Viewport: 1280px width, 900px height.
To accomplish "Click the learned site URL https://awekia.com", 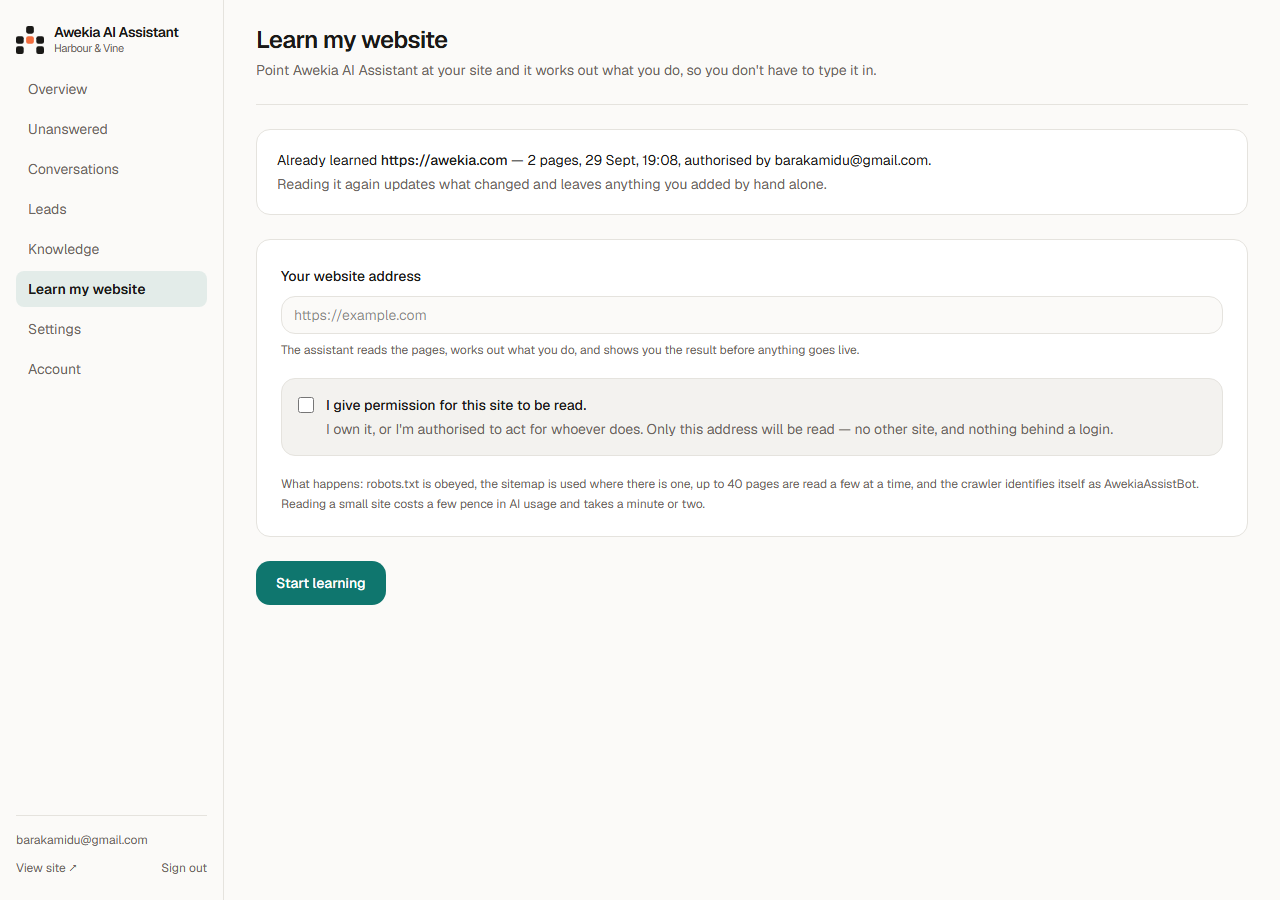I will pos(444,160).
